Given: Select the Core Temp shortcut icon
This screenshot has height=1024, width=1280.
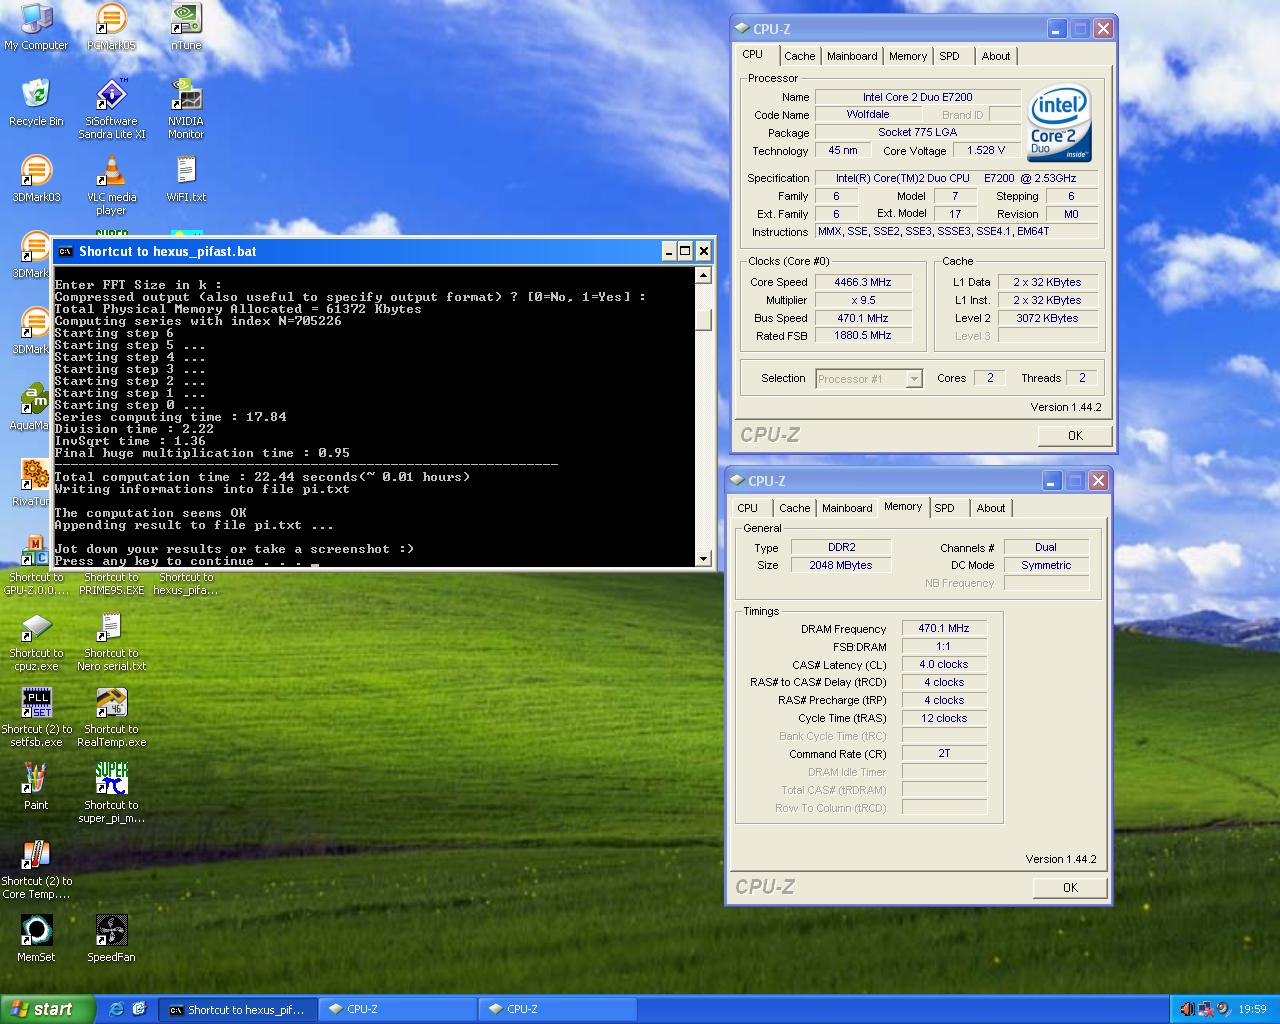Looking at the screenshot, I should tap(36, 870).
